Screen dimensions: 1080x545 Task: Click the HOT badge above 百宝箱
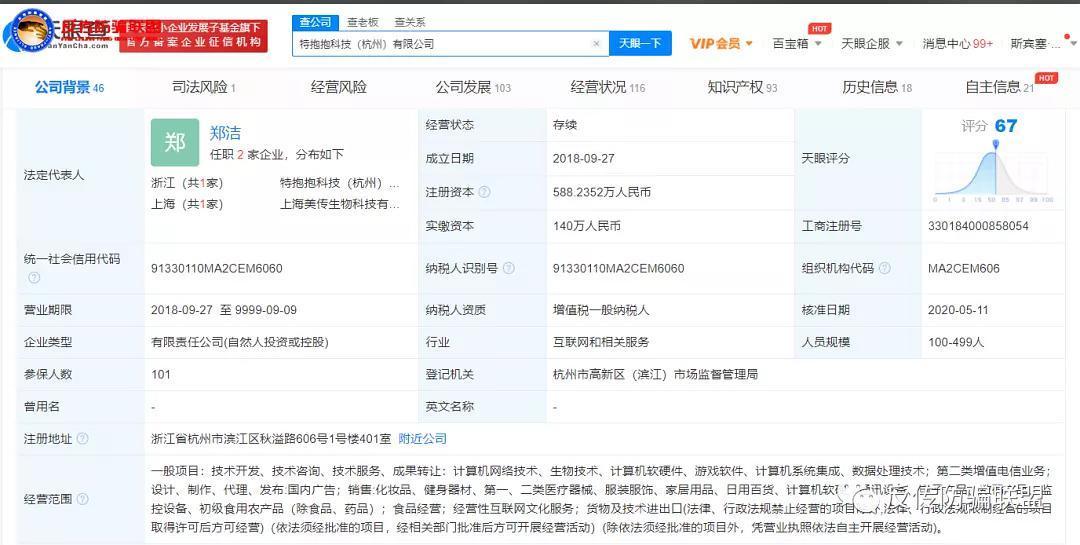819,28
